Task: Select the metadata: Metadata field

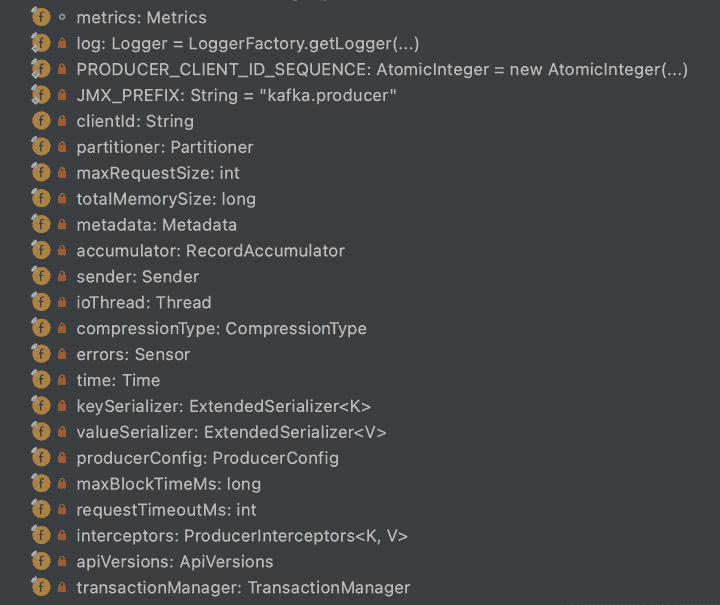Action: tap(156, 225)
